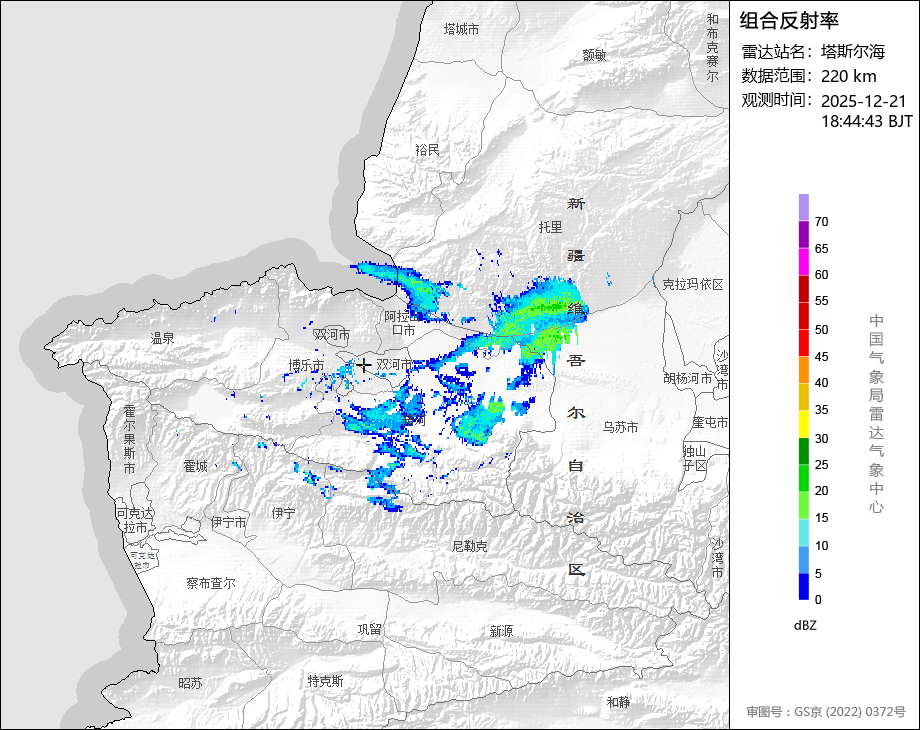Click the legend value '0'

(x=818, y=600)
